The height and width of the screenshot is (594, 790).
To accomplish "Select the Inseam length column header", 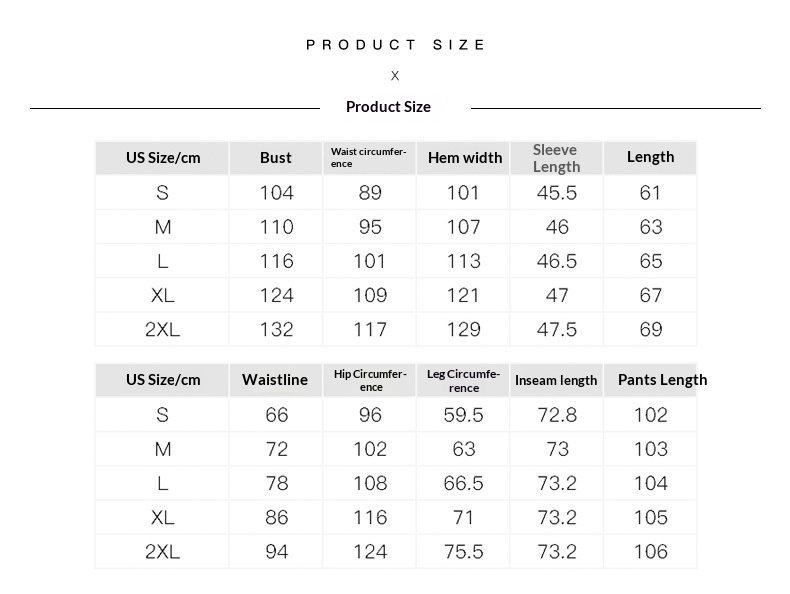I will (x=556, y=380).
